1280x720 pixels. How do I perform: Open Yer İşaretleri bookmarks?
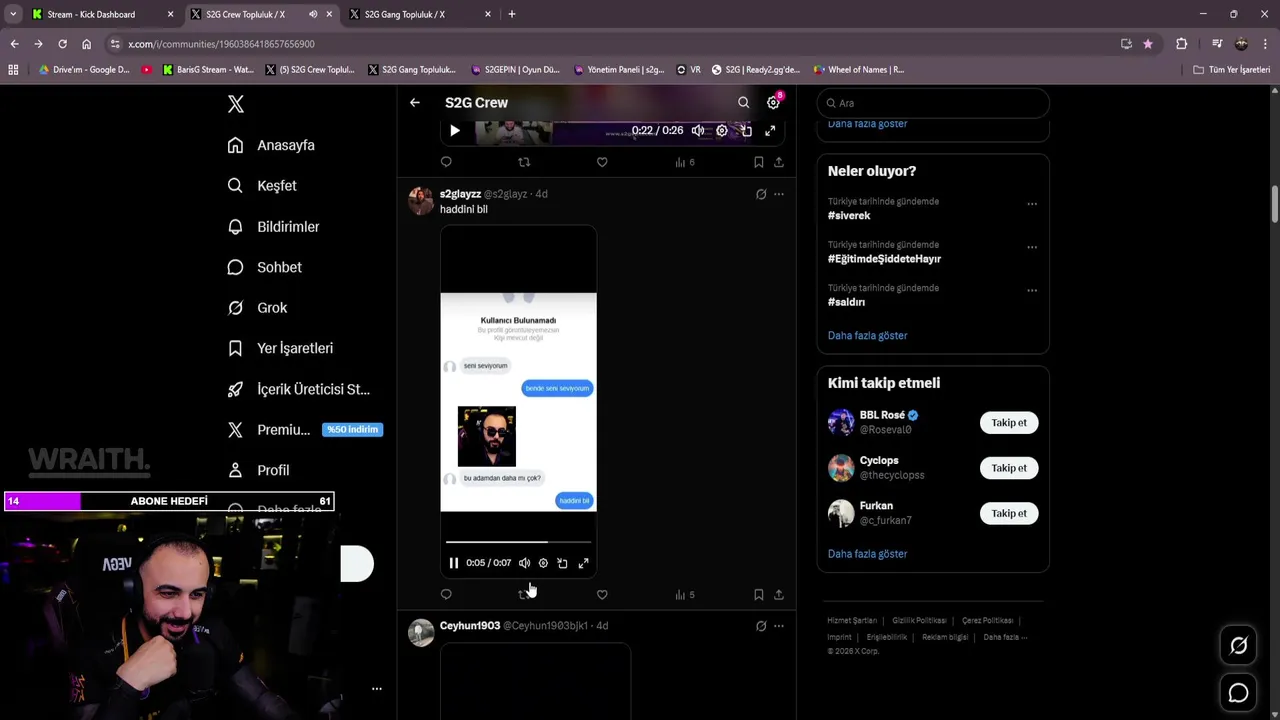coord(280,348)
